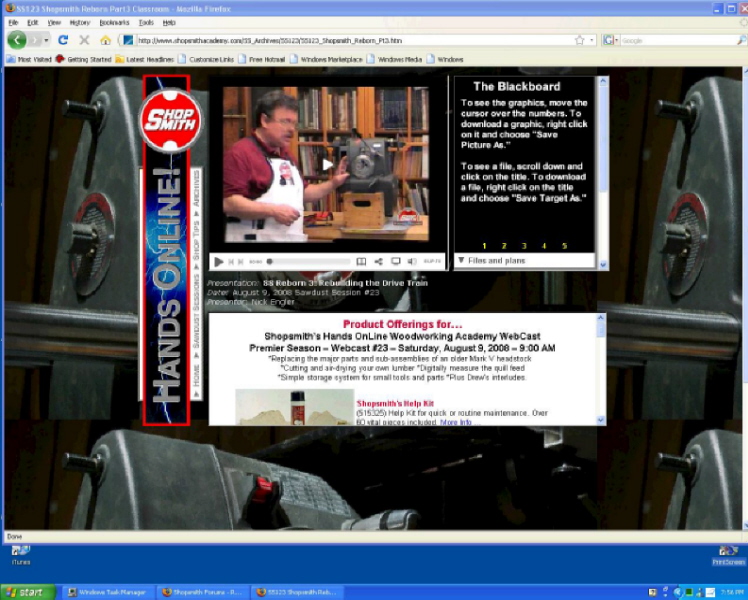The height and width of the screenshot is (600, 748).
Task: Switch to Windows Task Manager taskbar button
Action: click(x=107, y=592)
